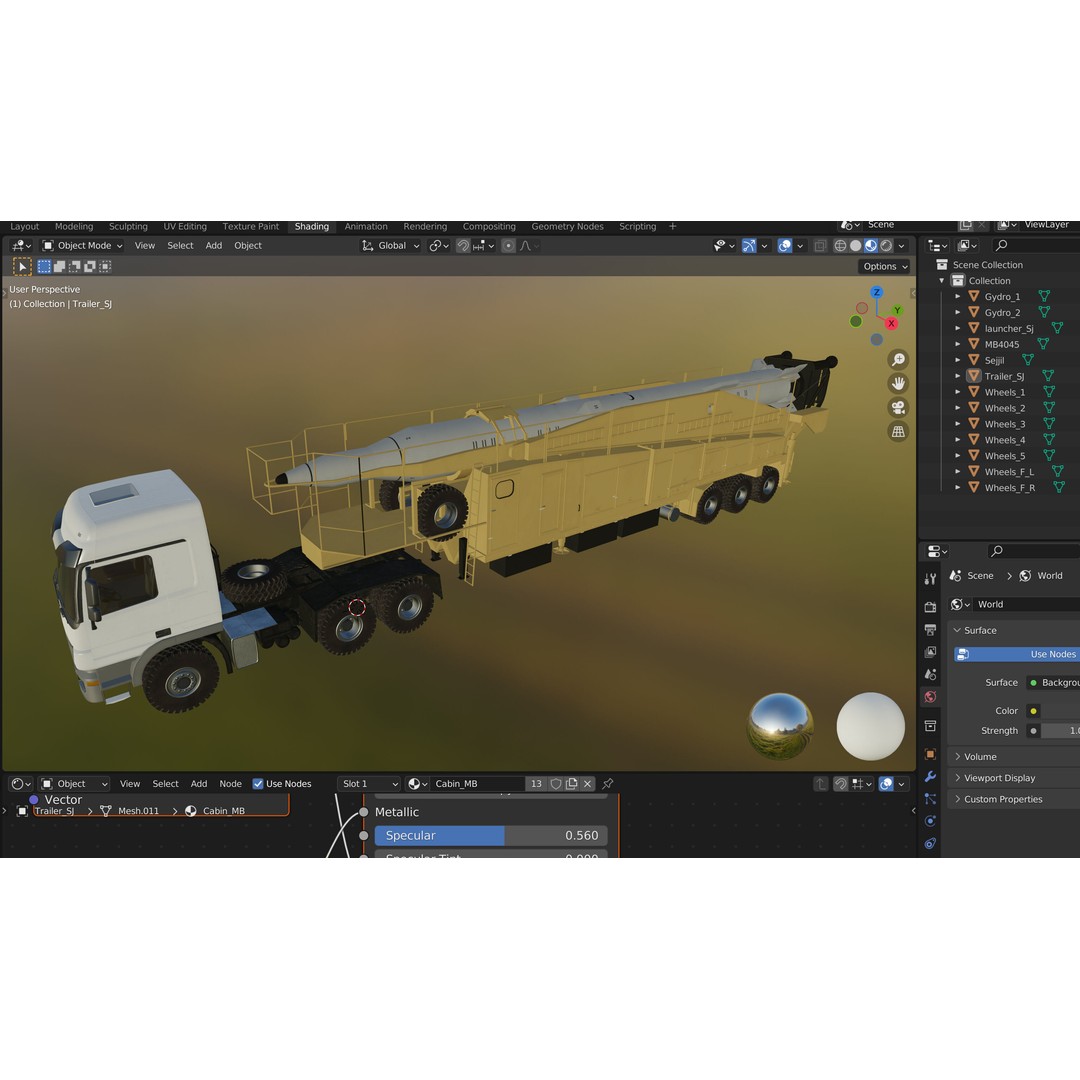
Task: Open the Object Constraints tab
Action: [931, 844]
